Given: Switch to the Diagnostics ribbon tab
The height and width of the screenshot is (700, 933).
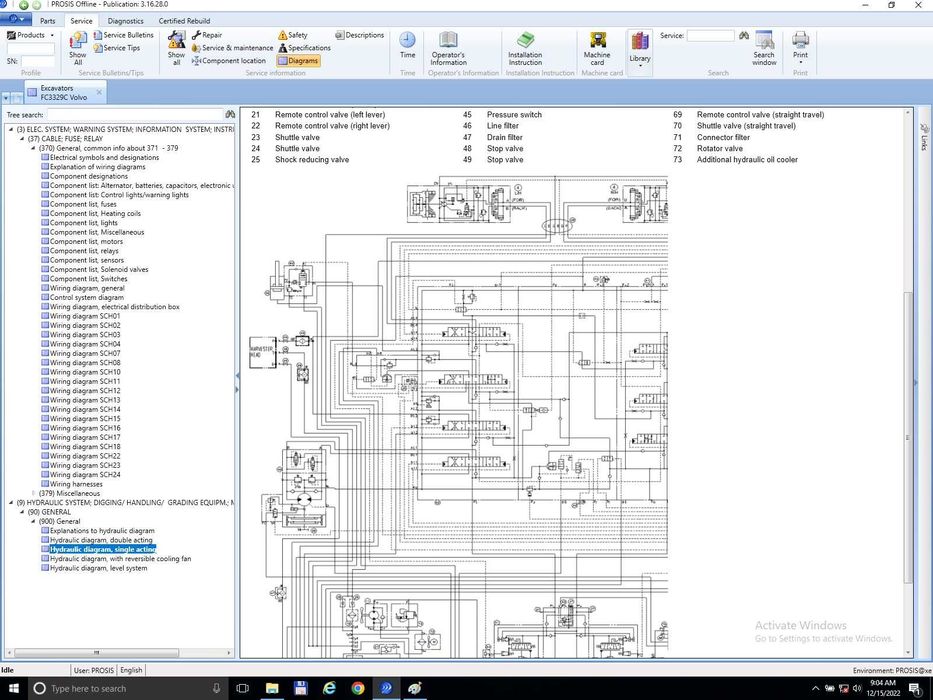Looking at the screenshot, I should pyautogui.click(x=125, y=20).
